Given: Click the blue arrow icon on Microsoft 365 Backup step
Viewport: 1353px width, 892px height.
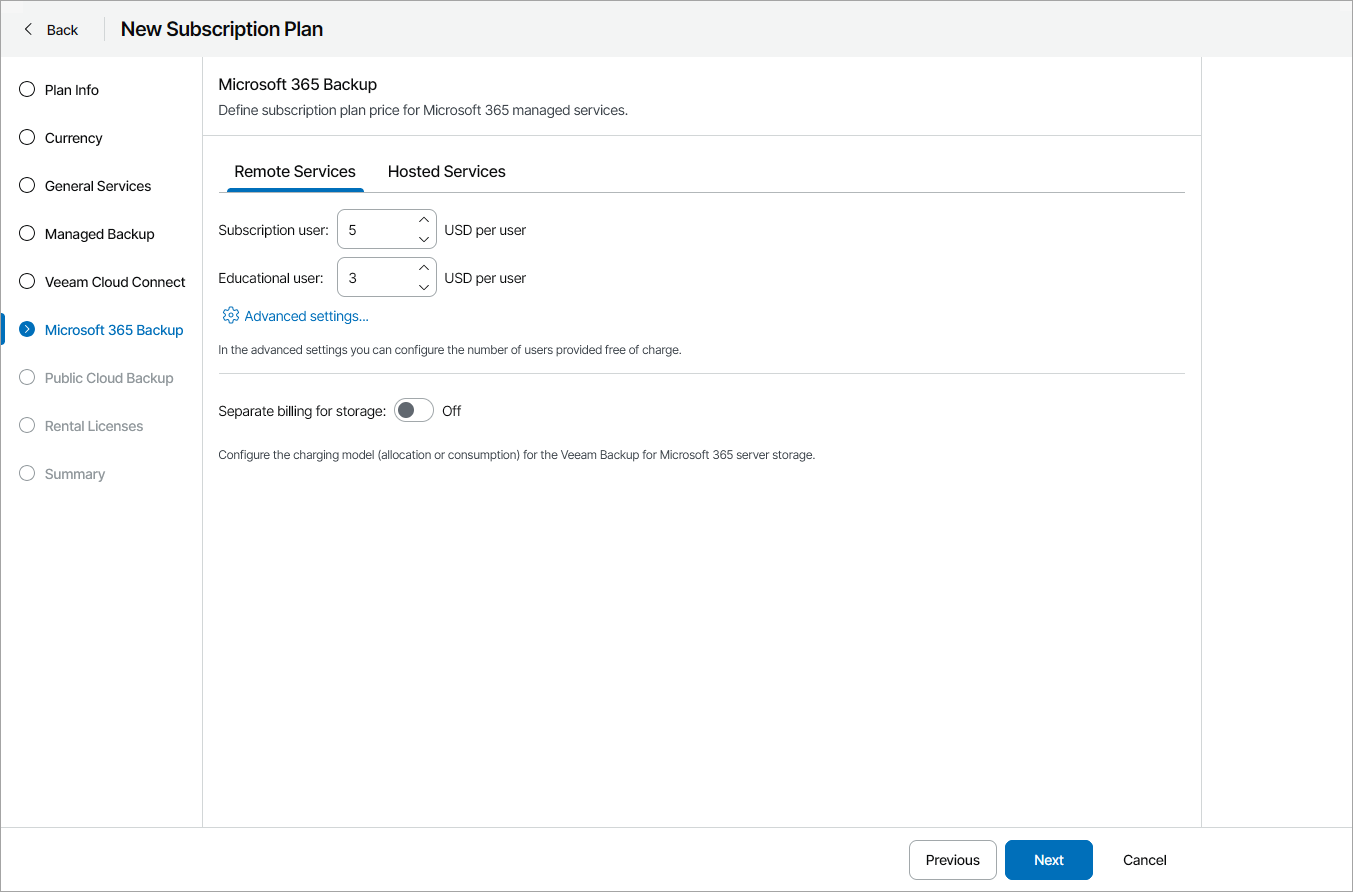Looking at the screenshot, I should click(x=26, y=329).
